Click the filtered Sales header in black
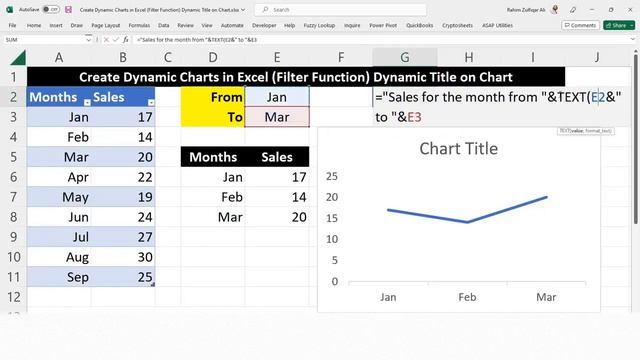 coord(277,157)
